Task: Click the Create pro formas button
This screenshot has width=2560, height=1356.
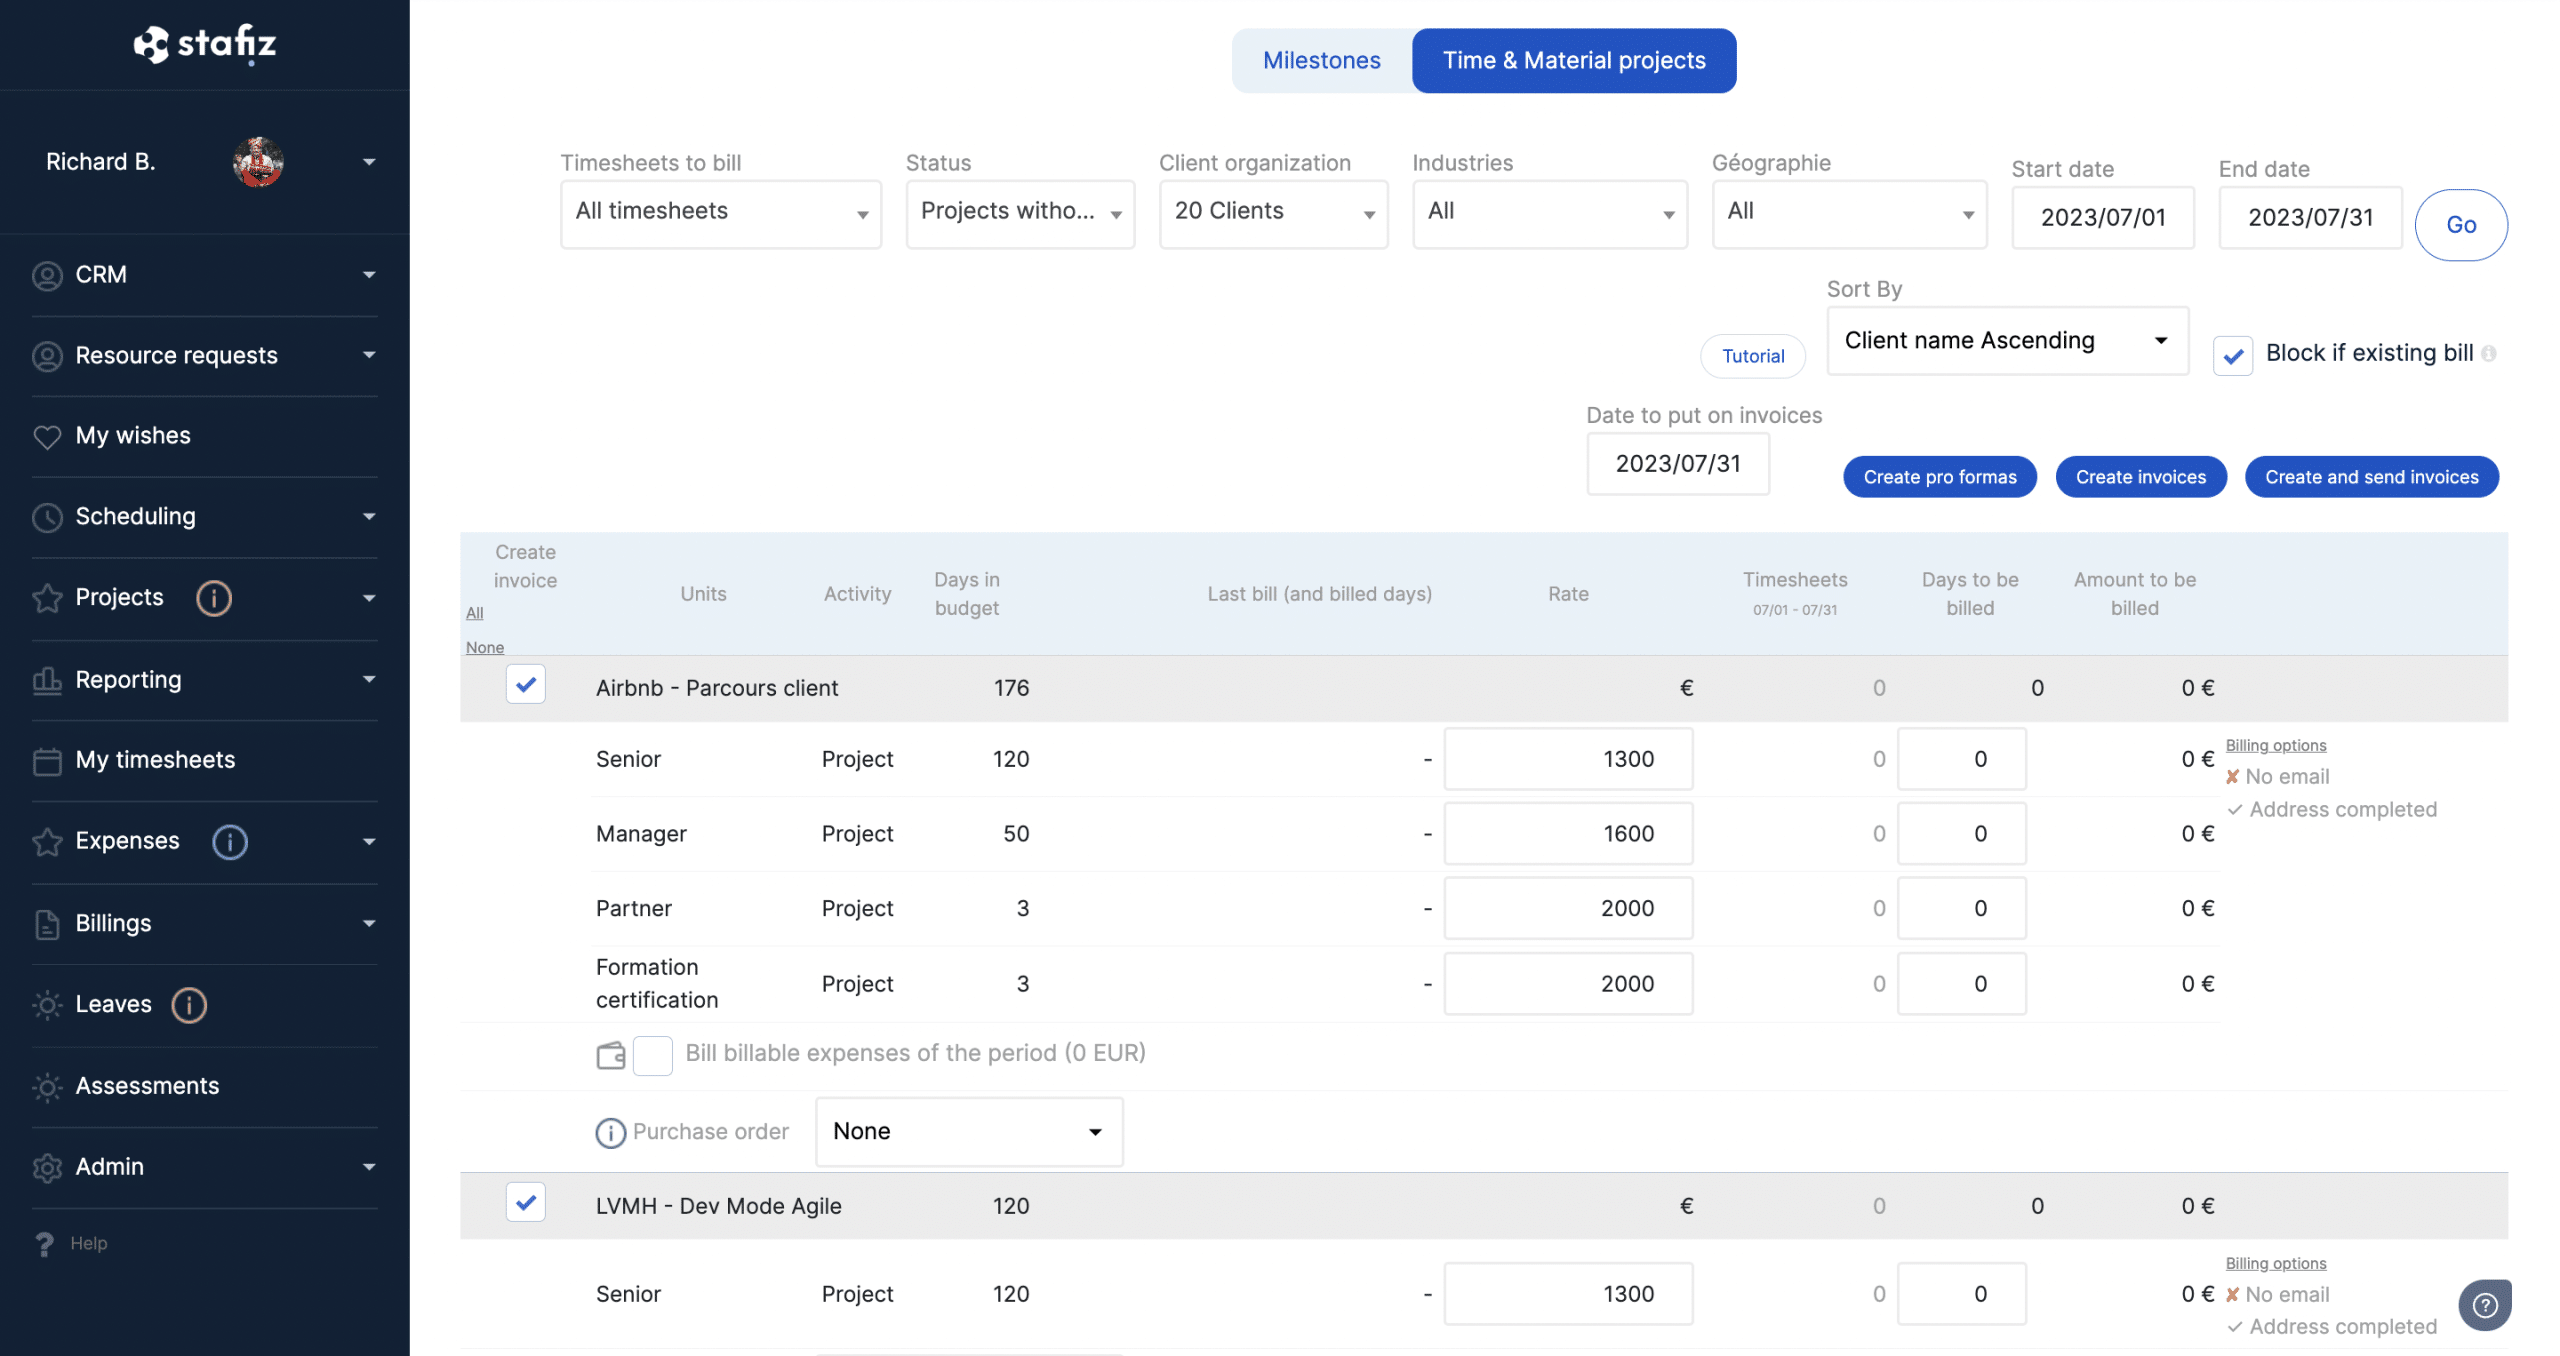Action: (1939, 477)
